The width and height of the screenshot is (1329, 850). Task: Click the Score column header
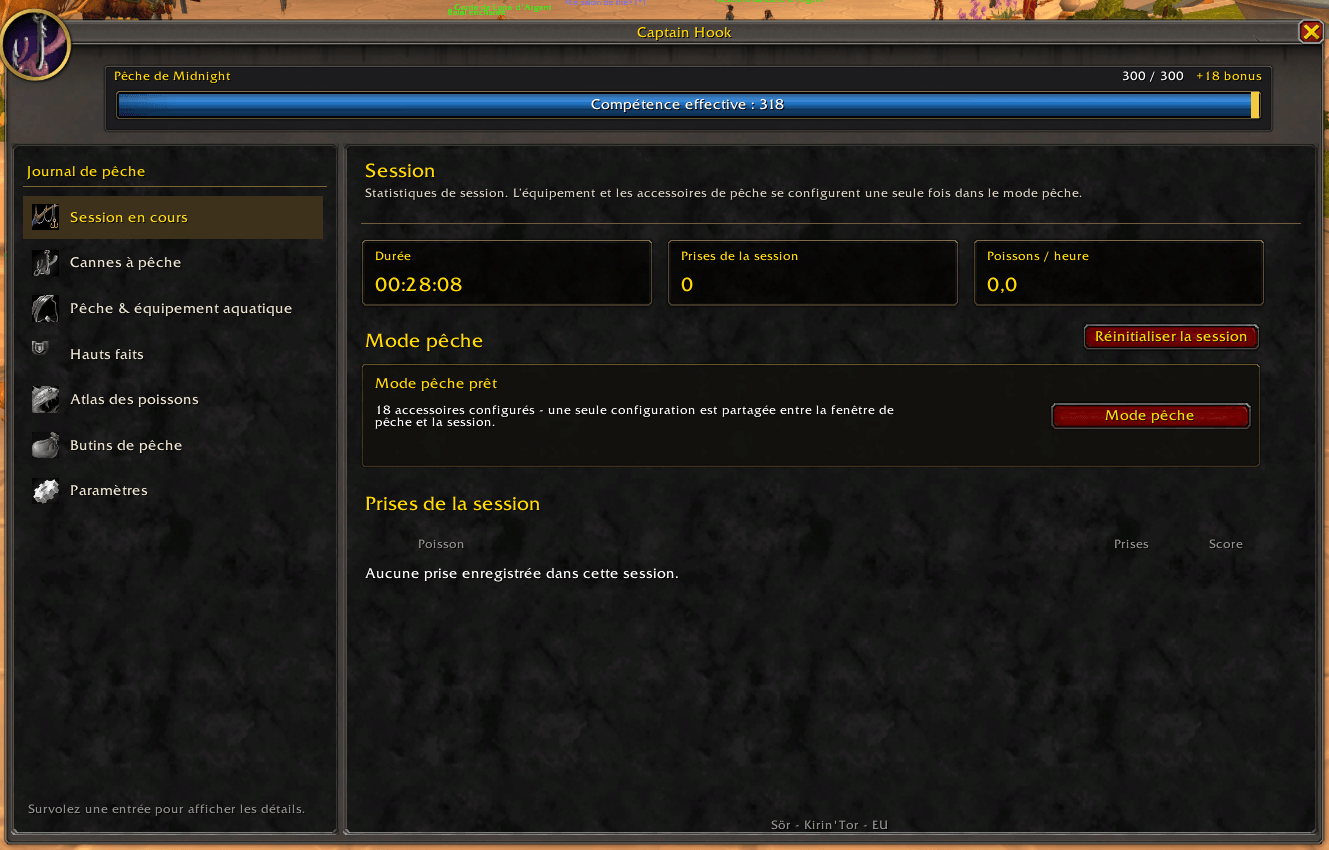tap(1225, 544)
